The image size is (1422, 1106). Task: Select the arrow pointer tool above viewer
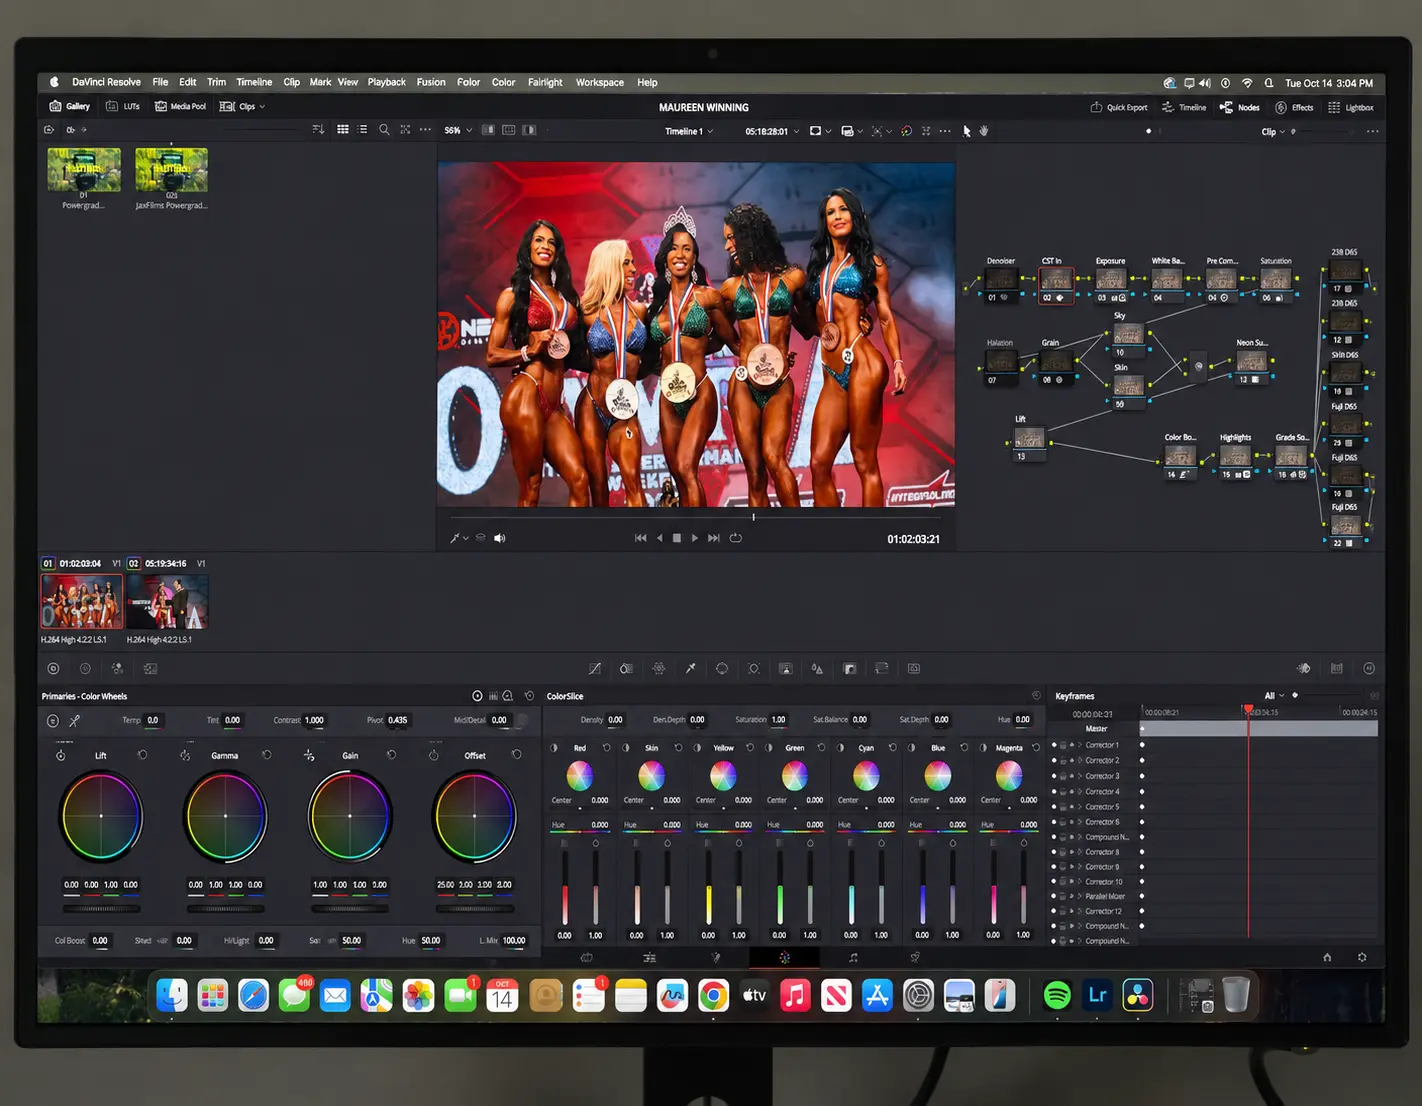click(x=967, y=131)
